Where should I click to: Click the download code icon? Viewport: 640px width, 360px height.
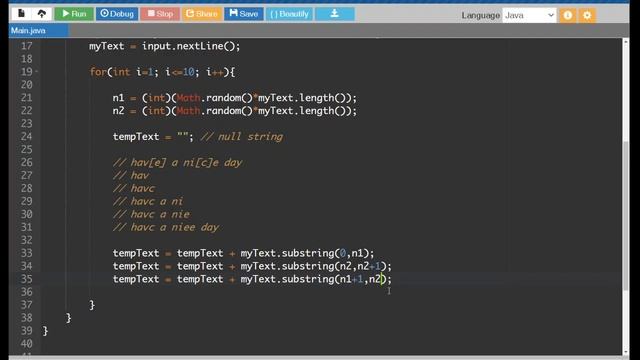pos(335,14)
